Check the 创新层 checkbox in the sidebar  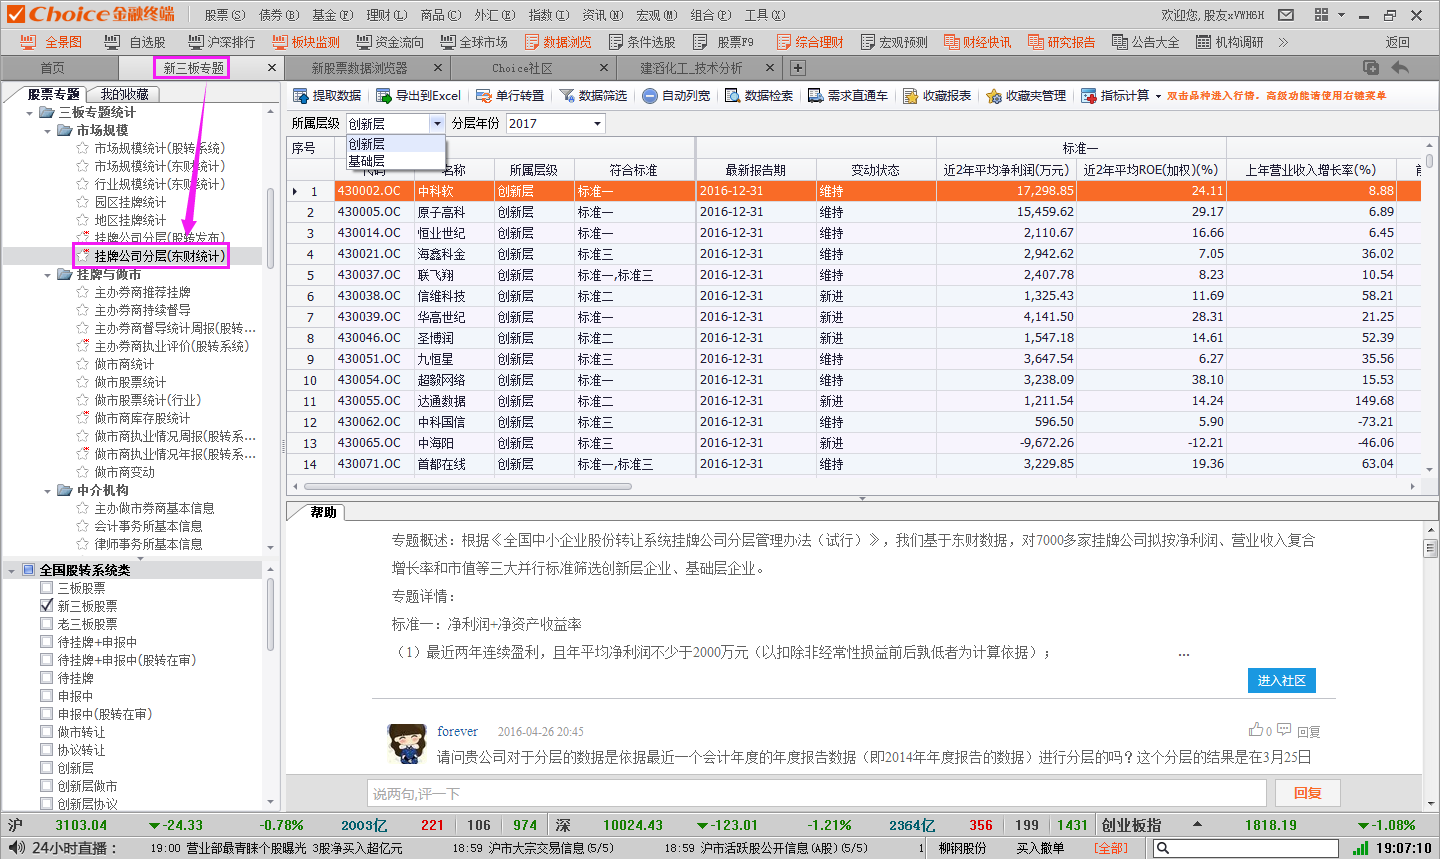[x=47, y=768]
